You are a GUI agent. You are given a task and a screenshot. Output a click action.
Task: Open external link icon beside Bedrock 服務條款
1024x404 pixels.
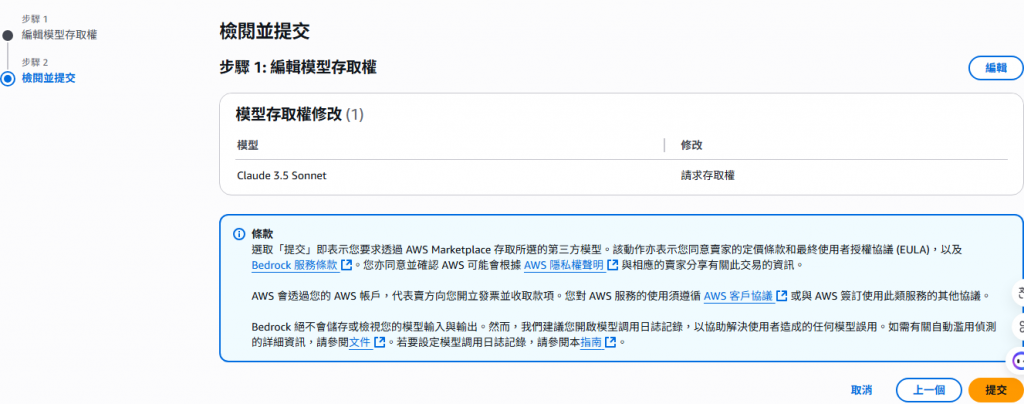click(x=347, y=265)
